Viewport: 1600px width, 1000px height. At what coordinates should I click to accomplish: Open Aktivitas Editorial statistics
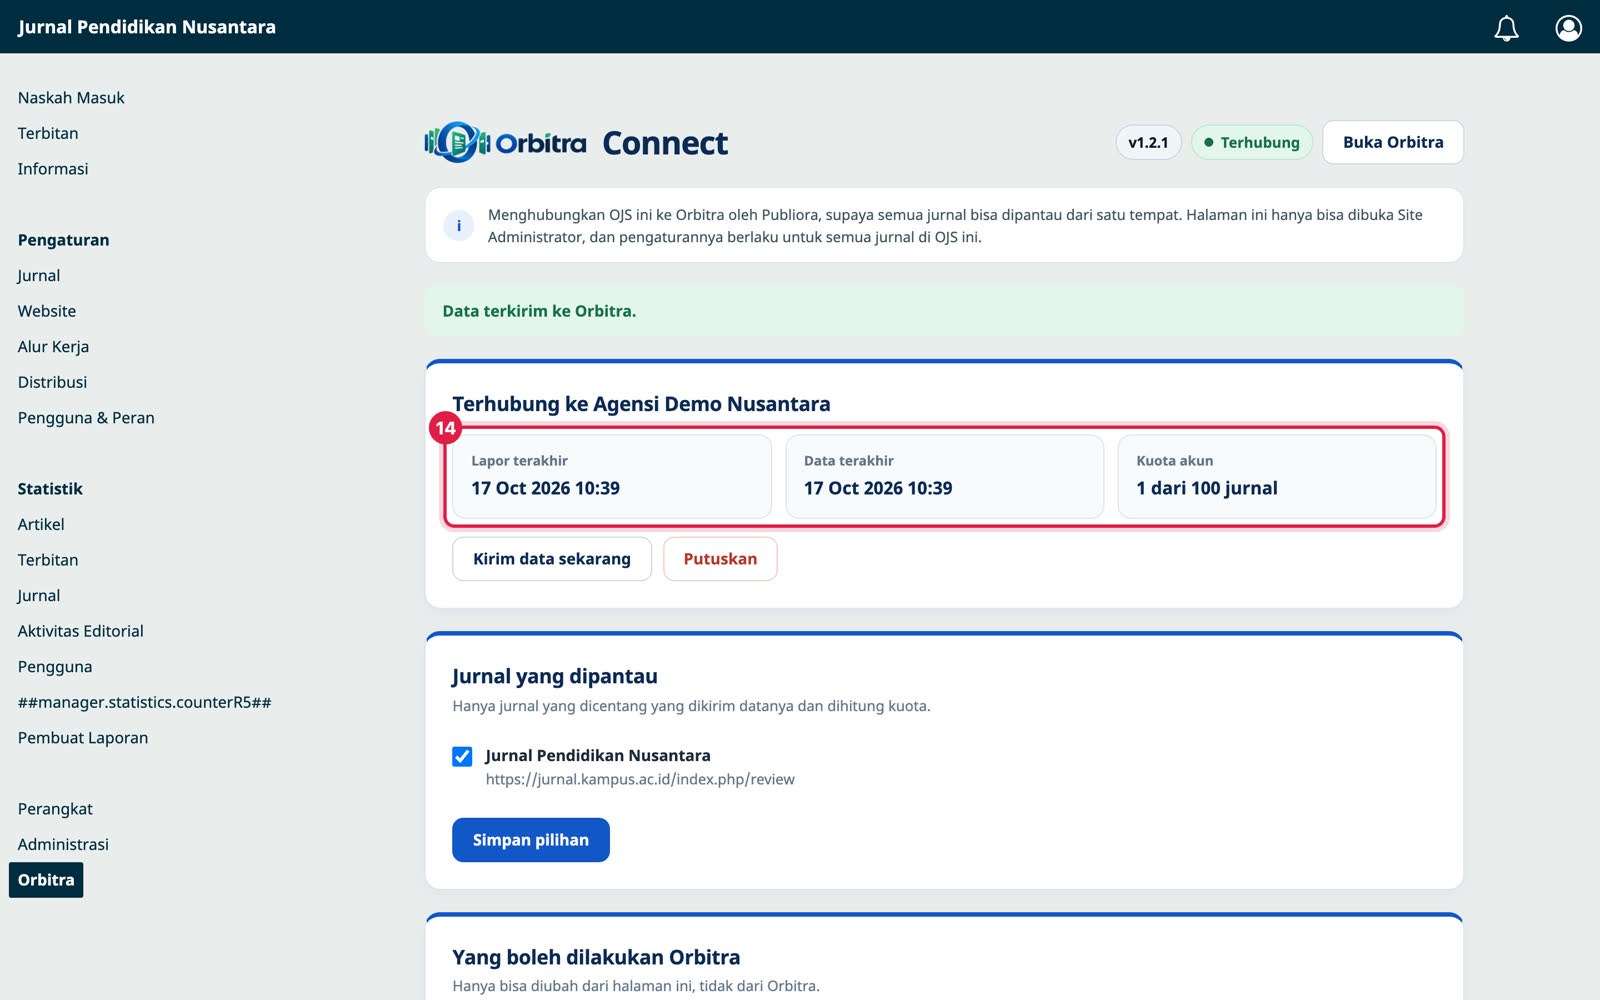(81, 631)
